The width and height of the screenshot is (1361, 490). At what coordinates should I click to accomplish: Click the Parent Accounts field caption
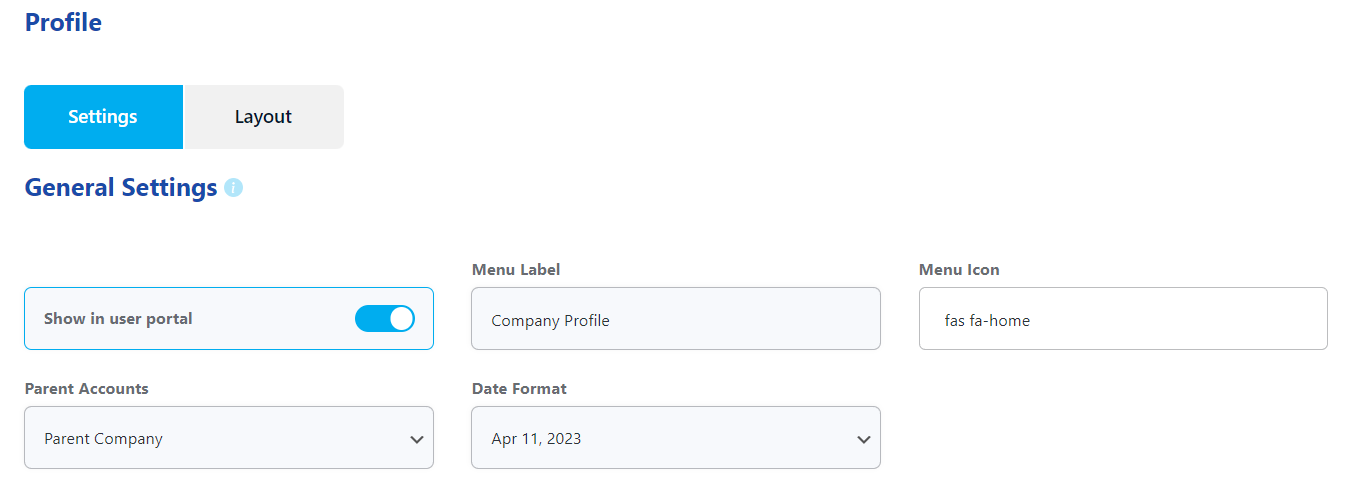(87, 389)
